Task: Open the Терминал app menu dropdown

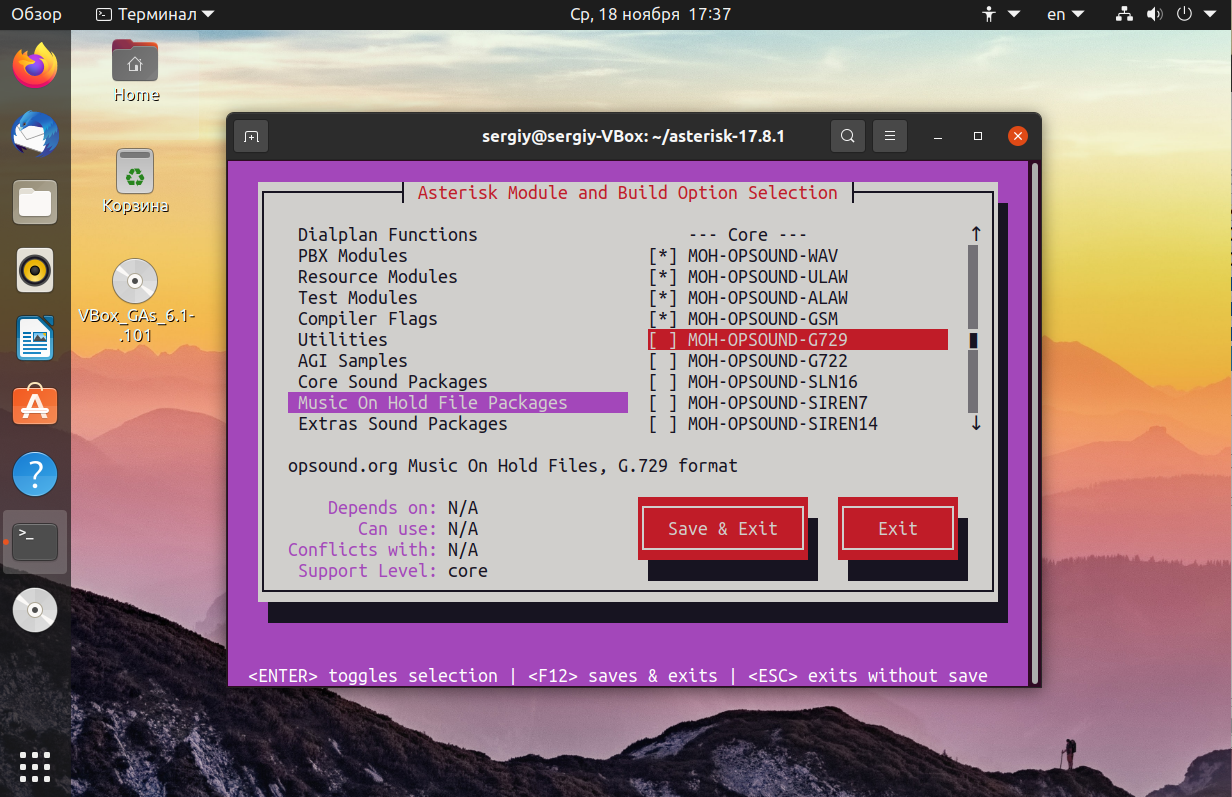Action: tap(155, 14)
